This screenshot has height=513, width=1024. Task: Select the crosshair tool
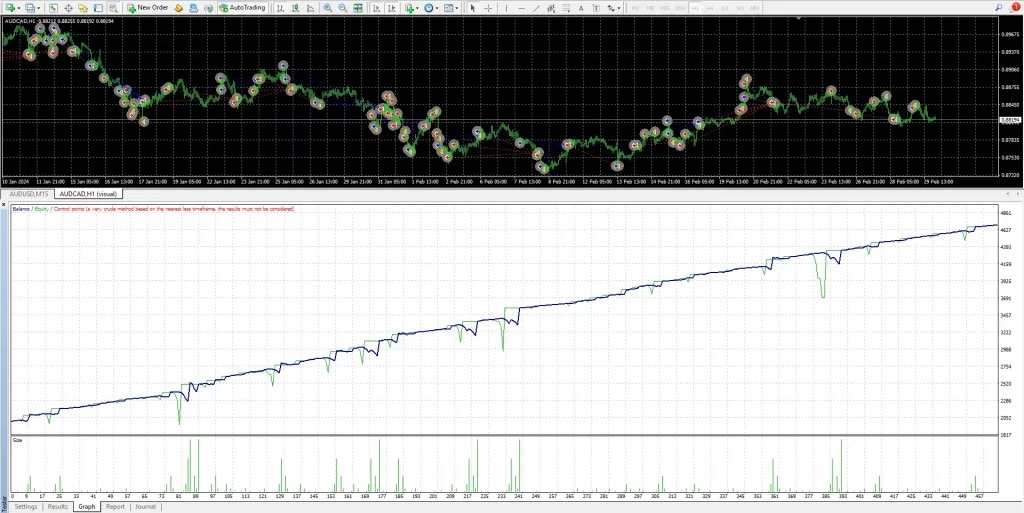point(487,7)
